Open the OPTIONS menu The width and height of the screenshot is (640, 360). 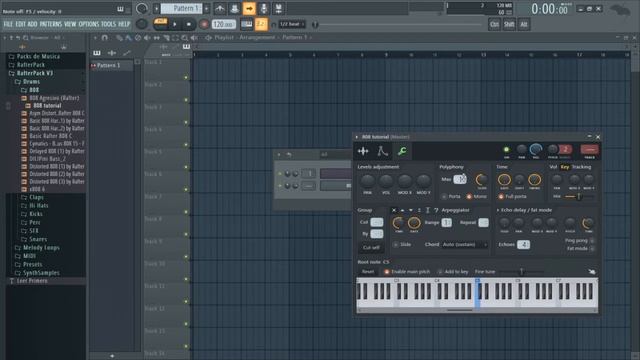coord(89,24)
